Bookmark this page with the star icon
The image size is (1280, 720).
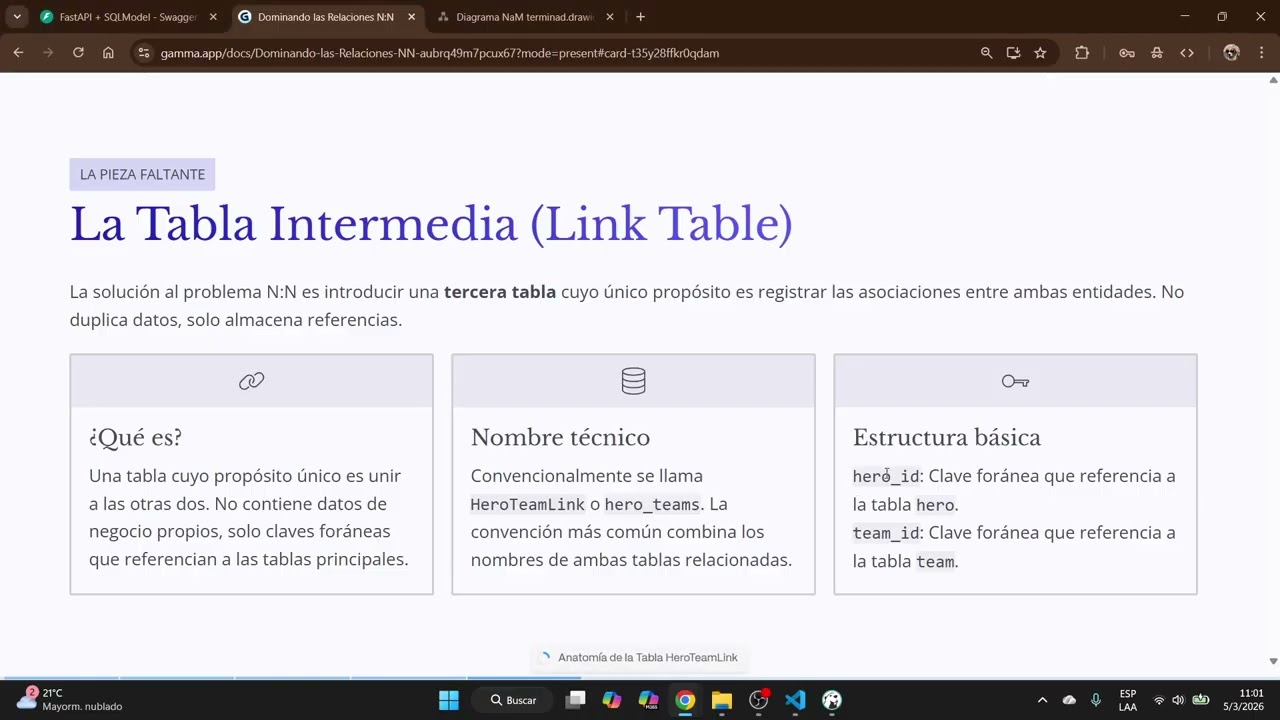click(1040, 53)
